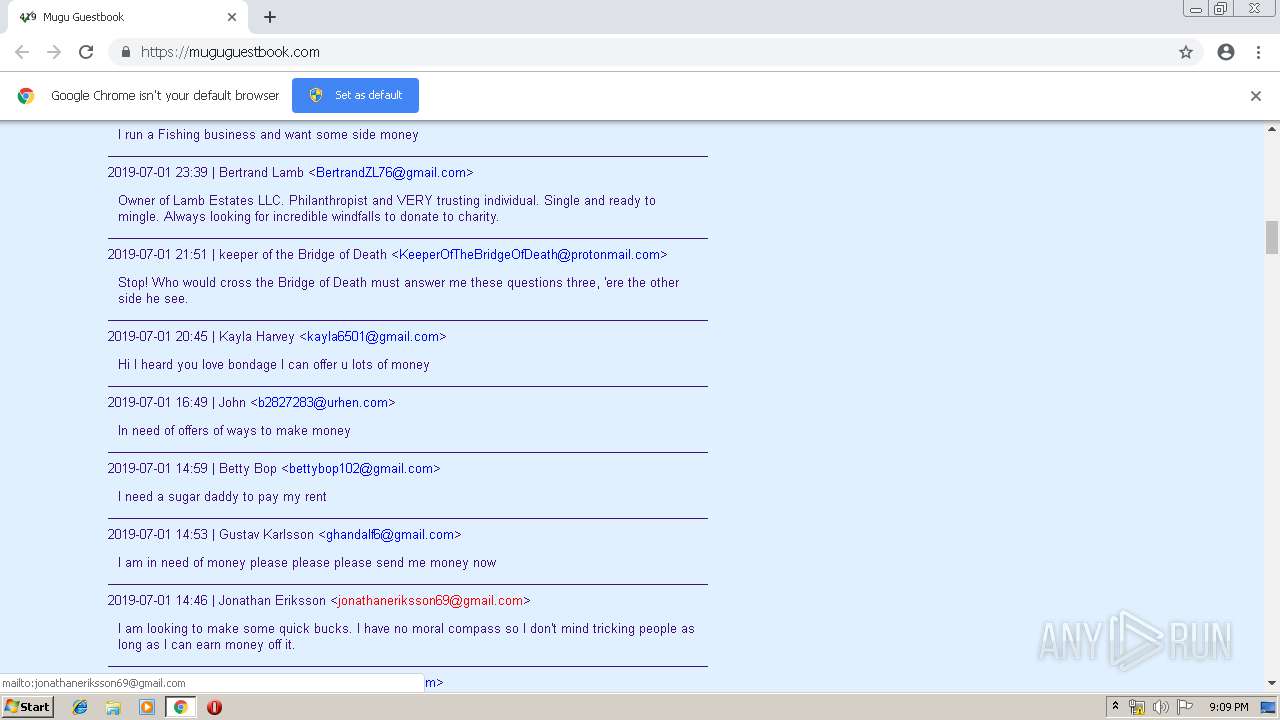Select Chrome in the taskbar
The width and height of the screenshot is (1280, 720).
(x=180, y=707)
